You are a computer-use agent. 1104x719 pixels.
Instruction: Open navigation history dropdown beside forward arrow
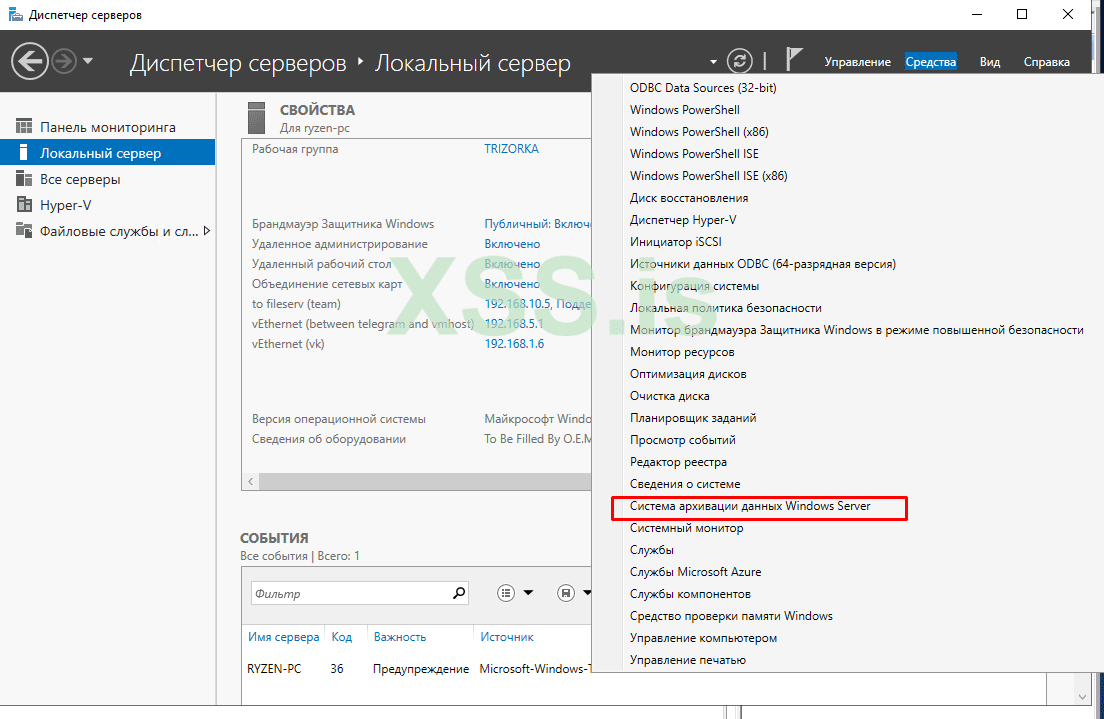pos(88,61)
